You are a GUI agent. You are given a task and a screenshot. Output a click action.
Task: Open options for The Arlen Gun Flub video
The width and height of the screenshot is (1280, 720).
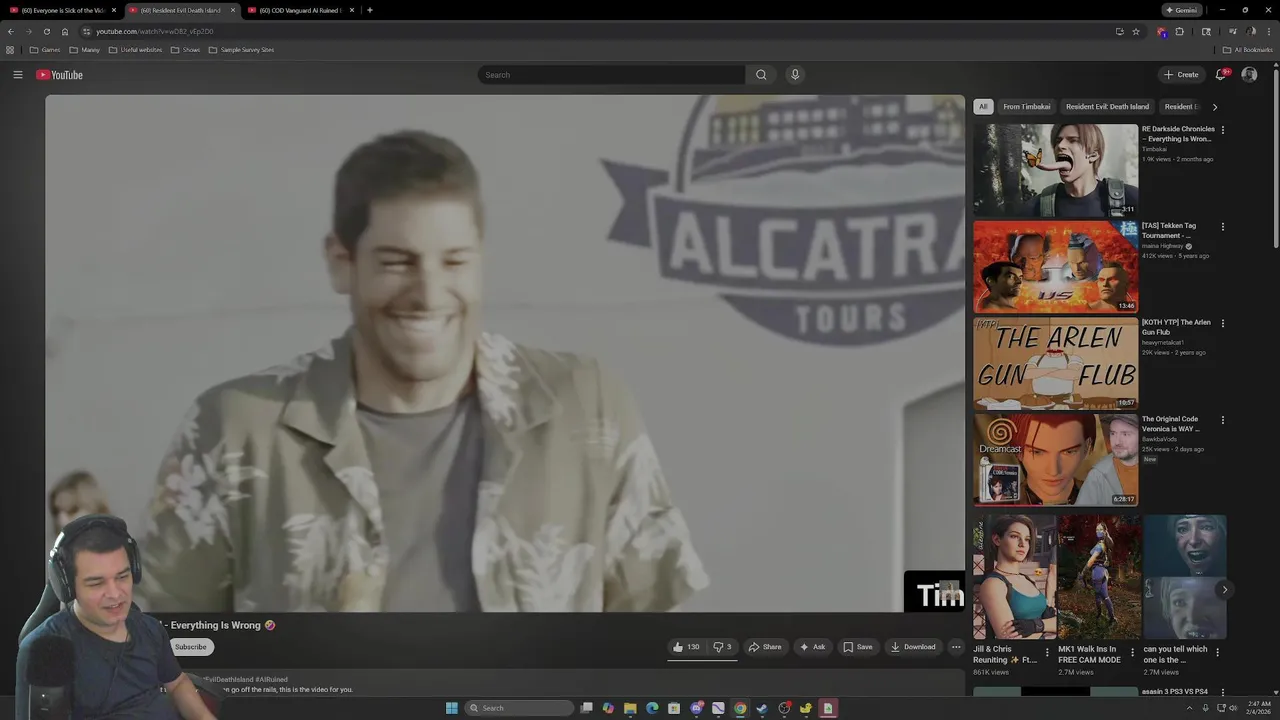click(1222, 324)
